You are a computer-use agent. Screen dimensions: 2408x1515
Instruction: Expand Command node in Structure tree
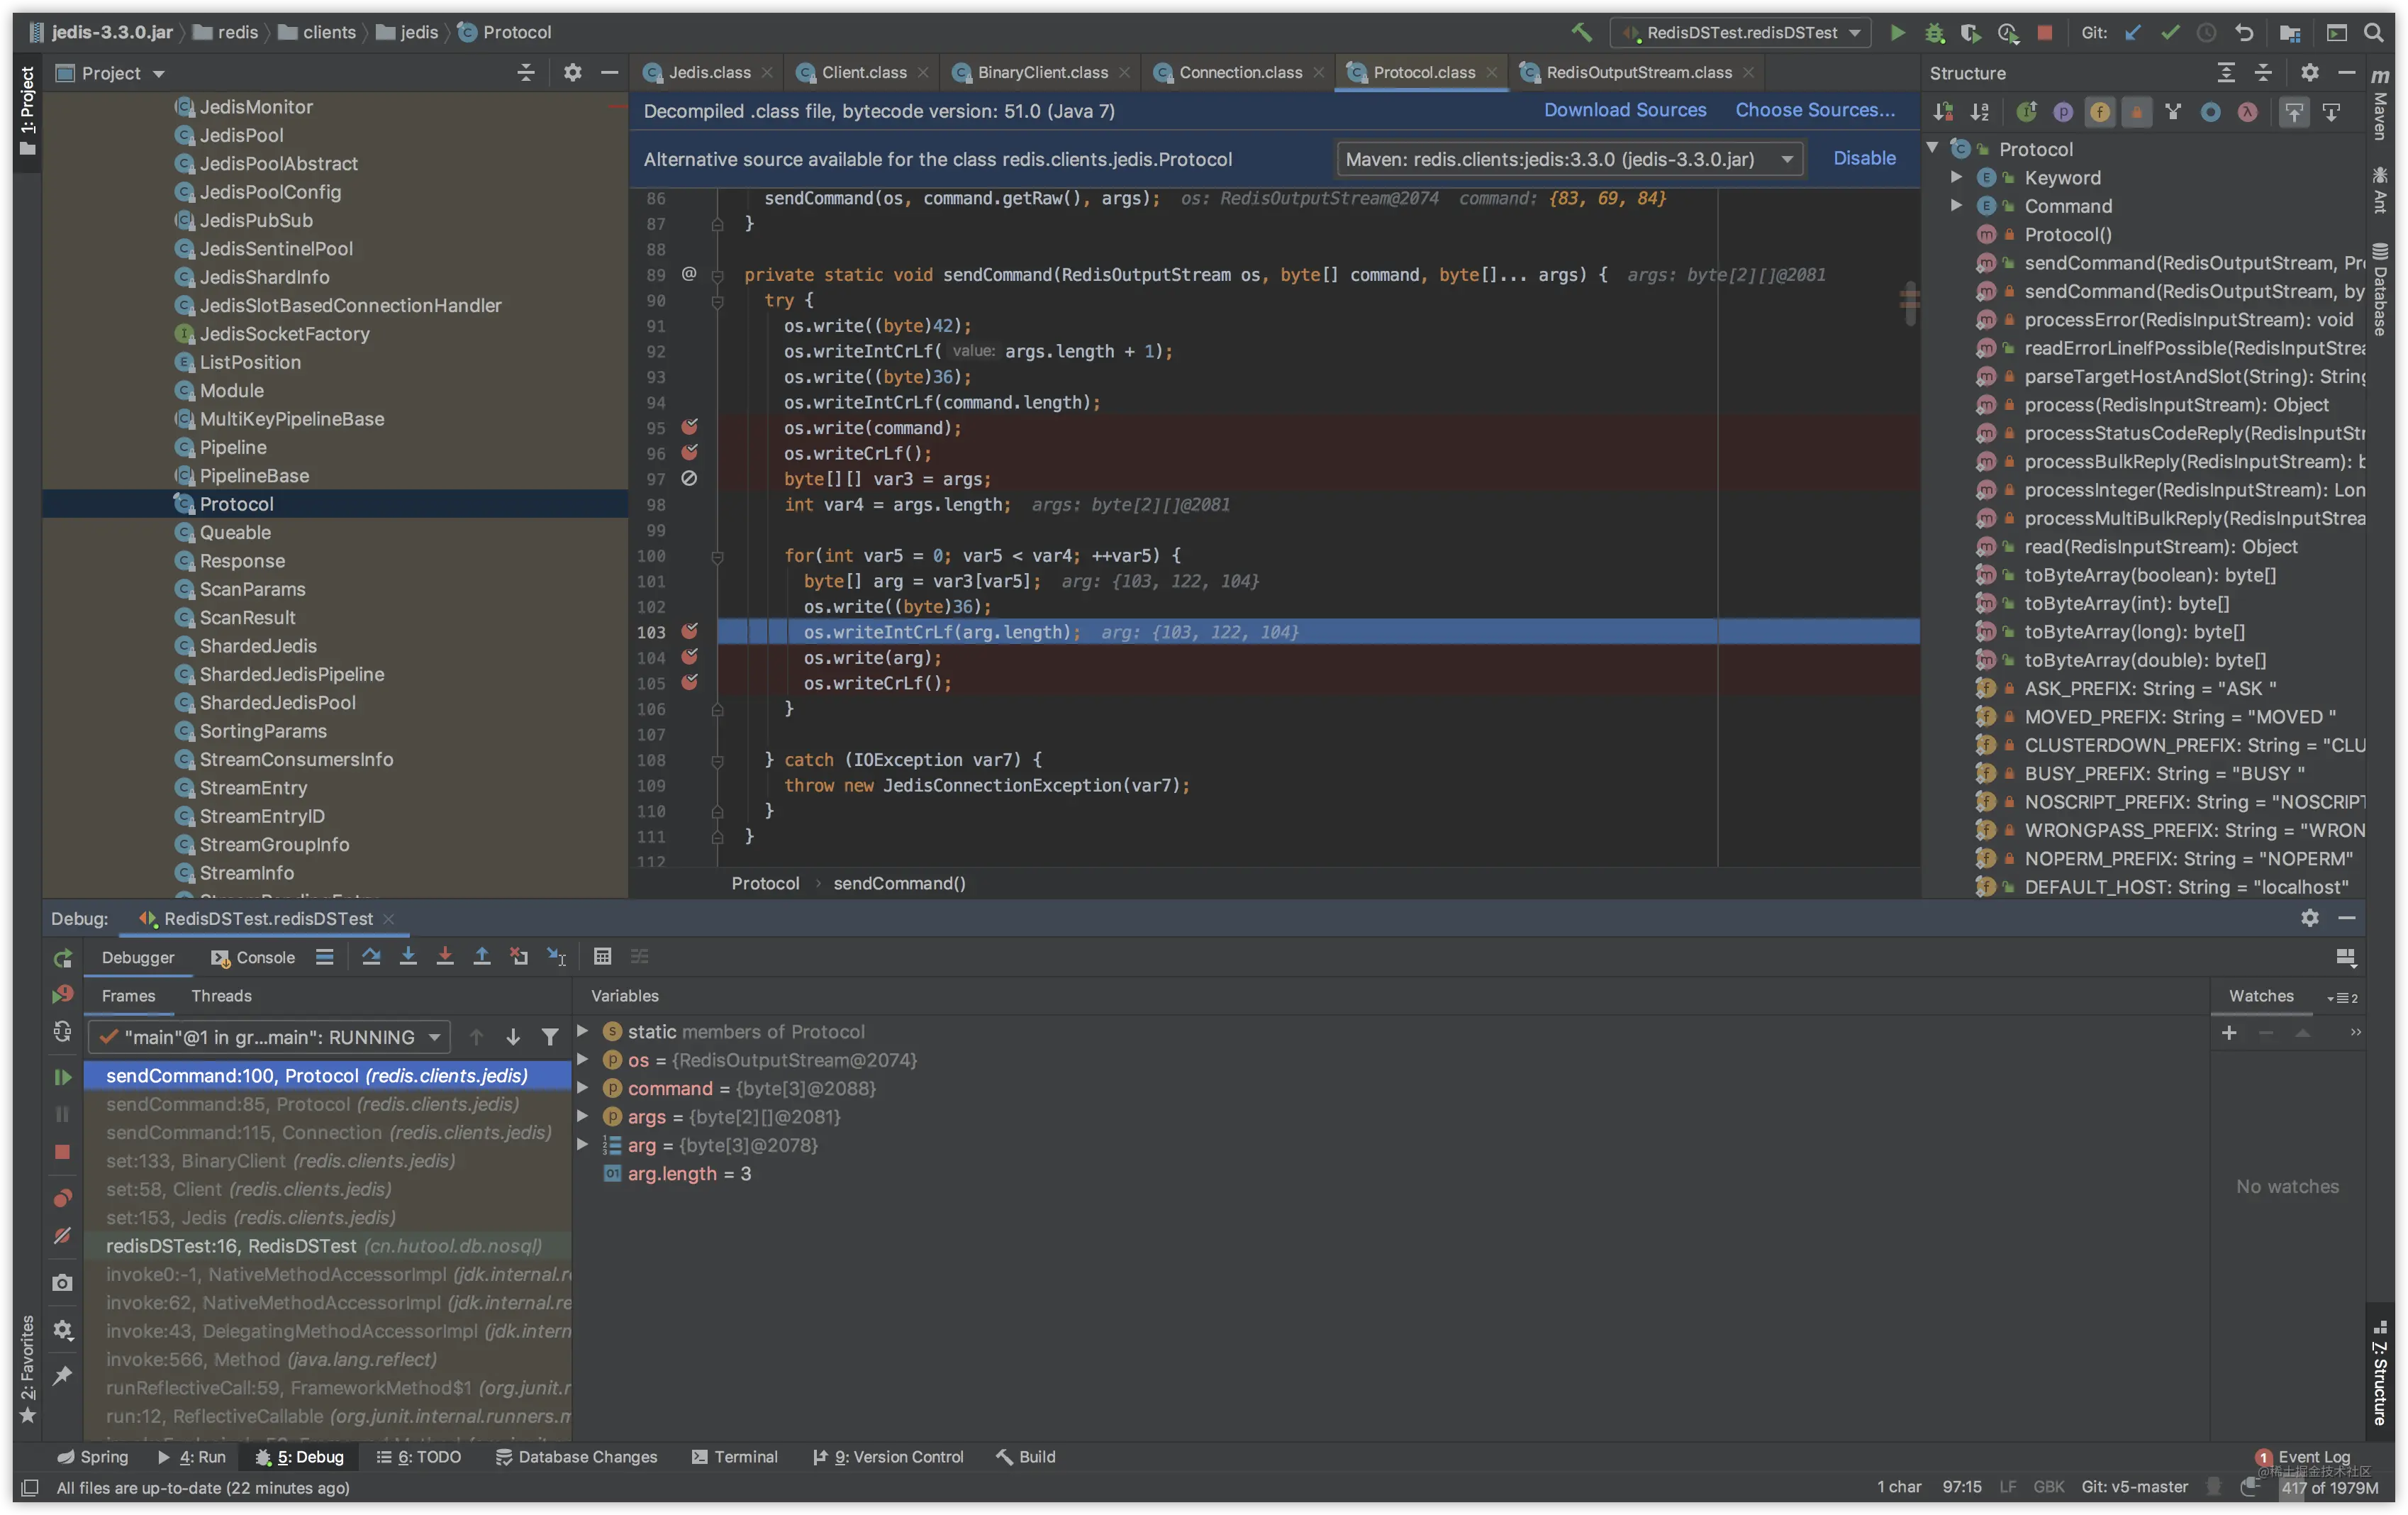[x=1956, y=205]
